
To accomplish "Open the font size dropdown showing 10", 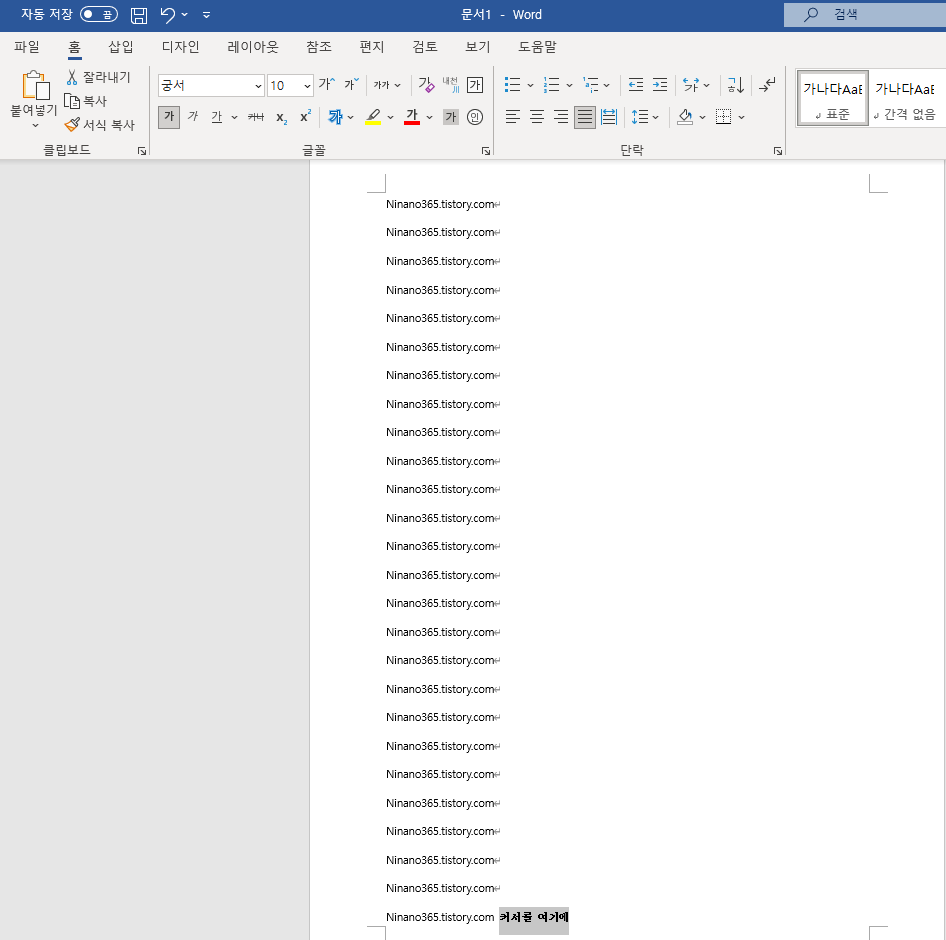I will (307, 86).
